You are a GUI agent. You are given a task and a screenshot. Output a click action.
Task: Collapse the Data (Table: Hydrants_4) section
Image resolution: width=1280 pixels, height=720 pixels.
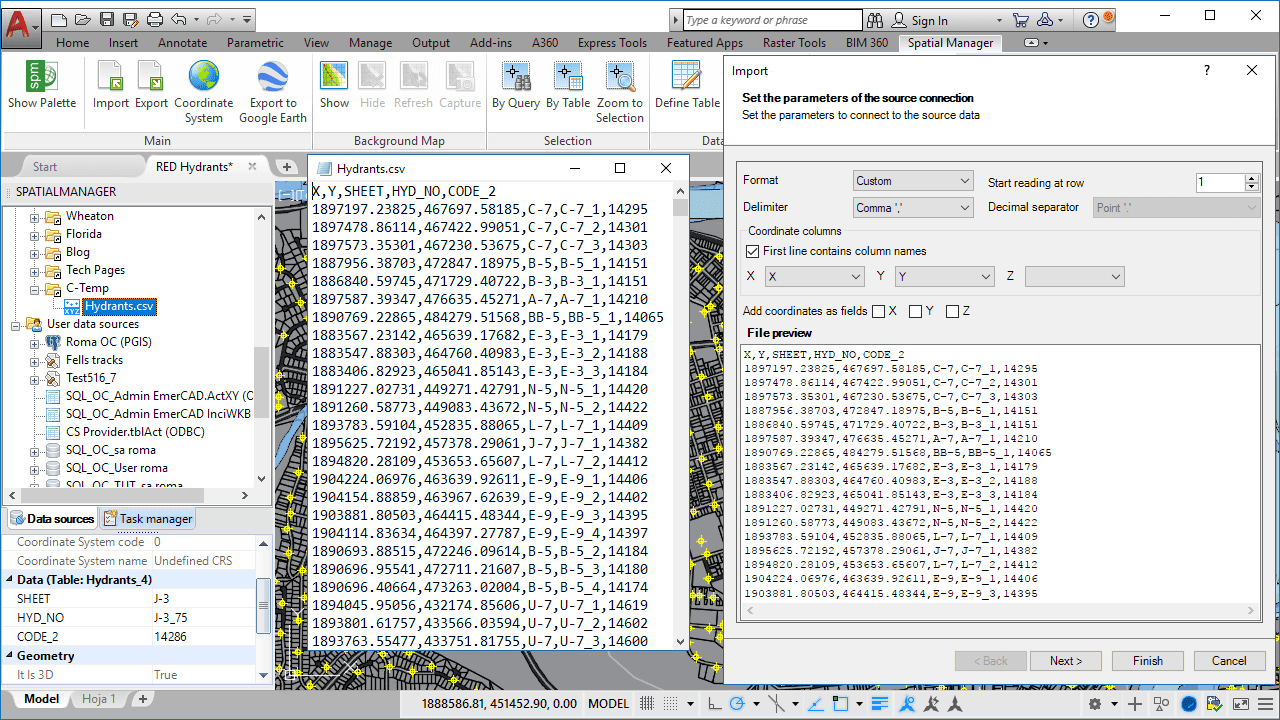9,579
